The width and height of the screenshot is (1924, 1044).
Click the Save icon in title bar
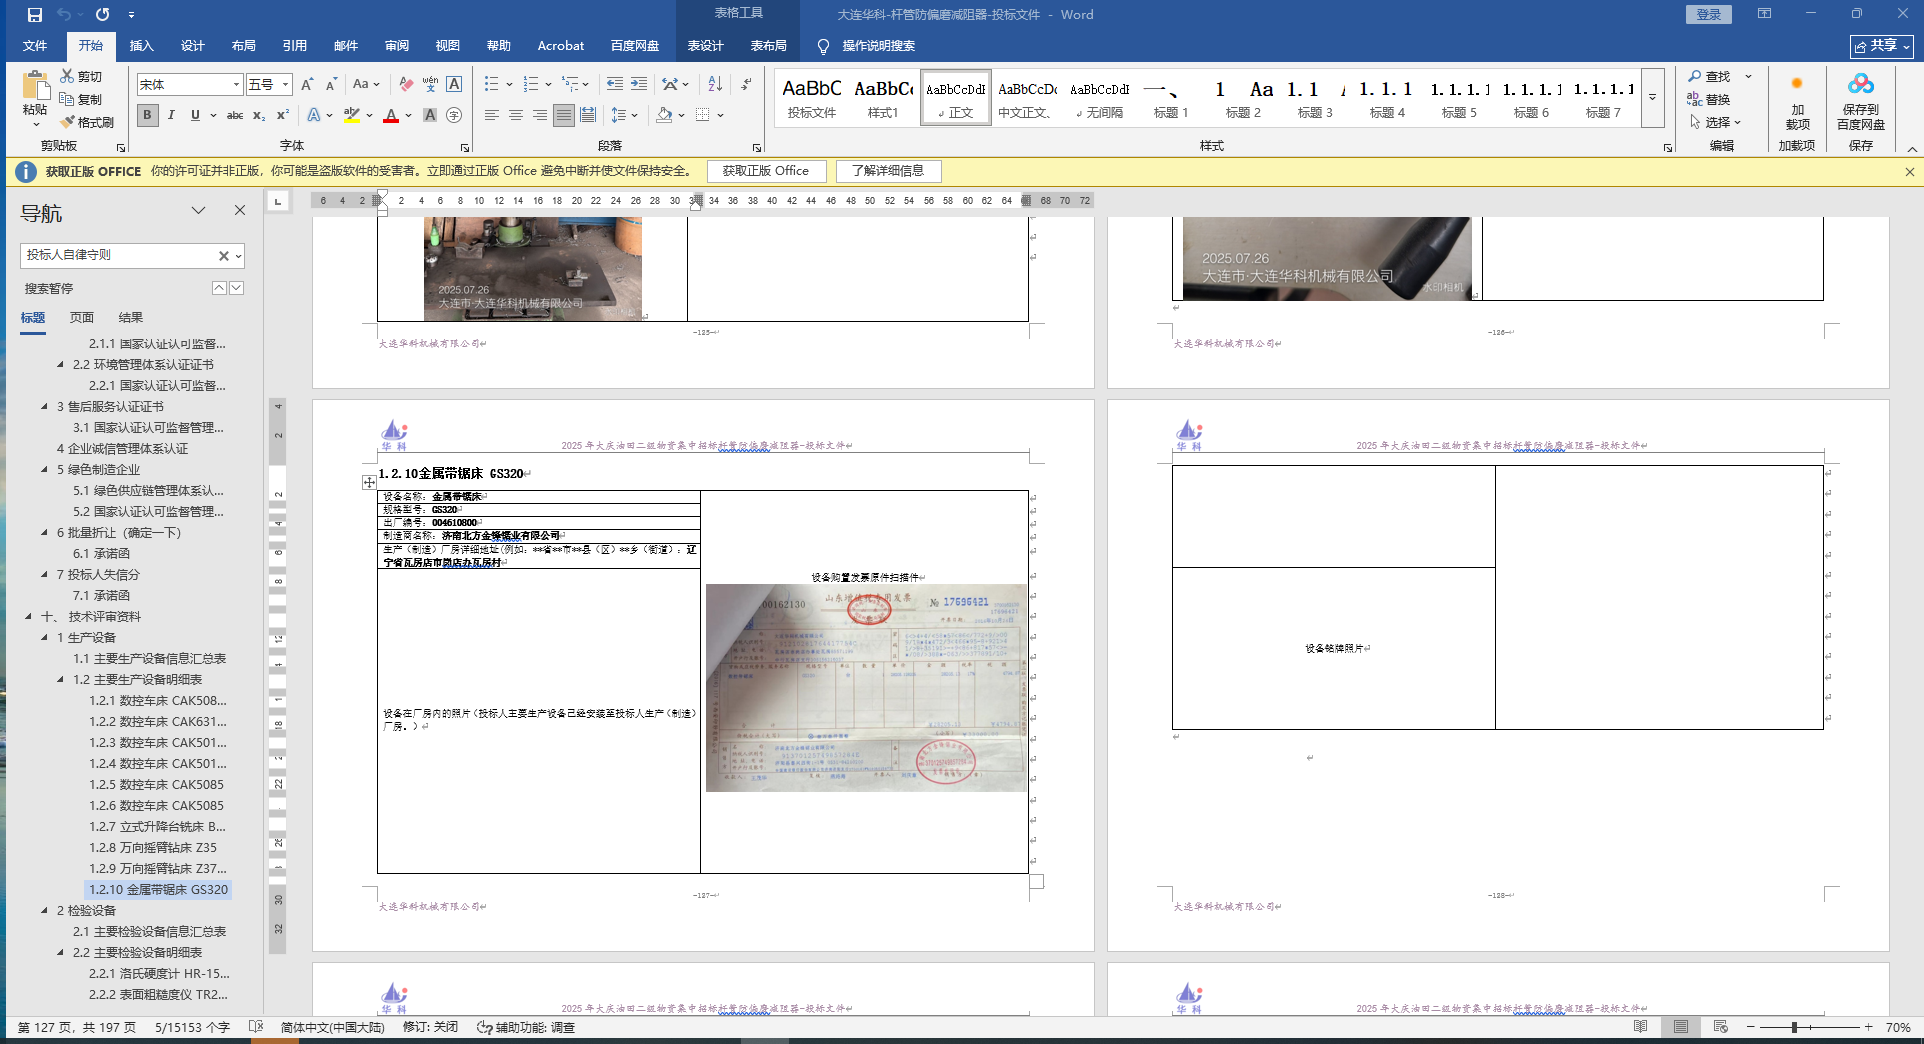(35, 15)
